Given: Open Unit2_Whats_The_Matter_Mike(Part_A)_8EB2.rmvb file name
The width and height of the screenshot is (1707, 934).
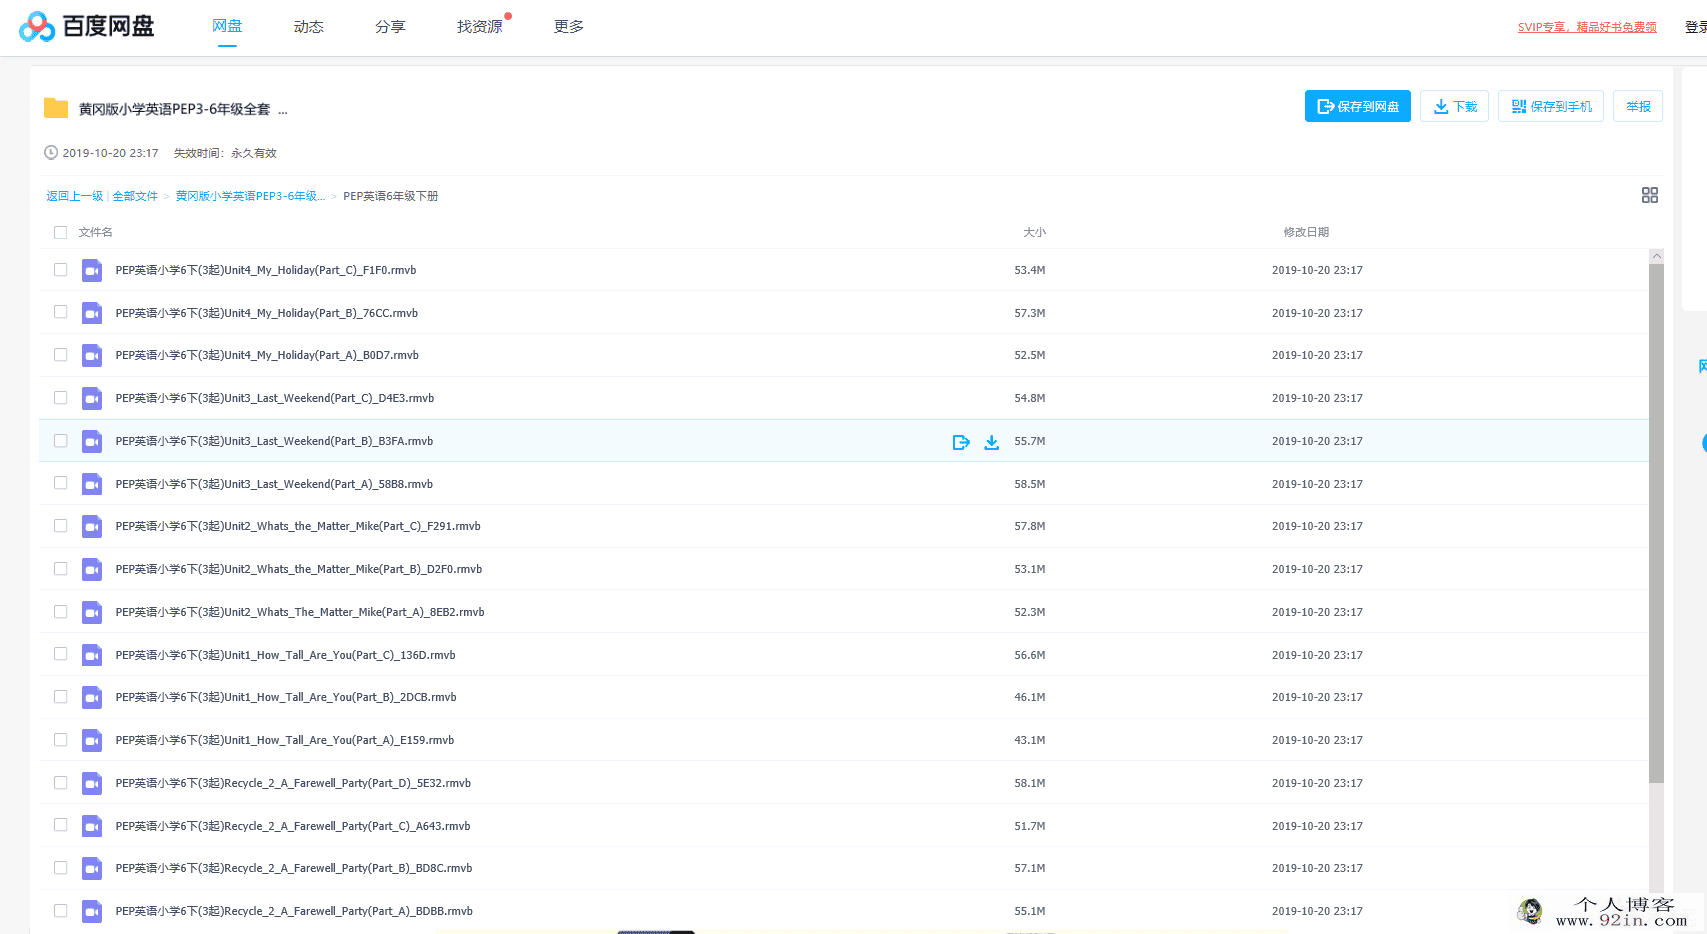Looking at the screenshot, I should [x=300, y=612].
